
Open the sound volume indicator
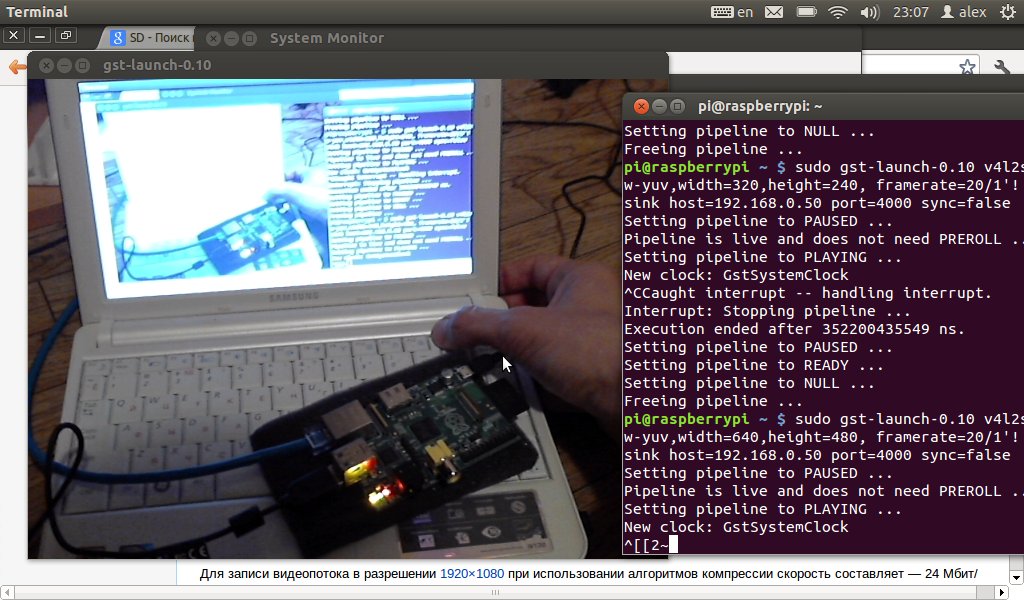point(869,12)
